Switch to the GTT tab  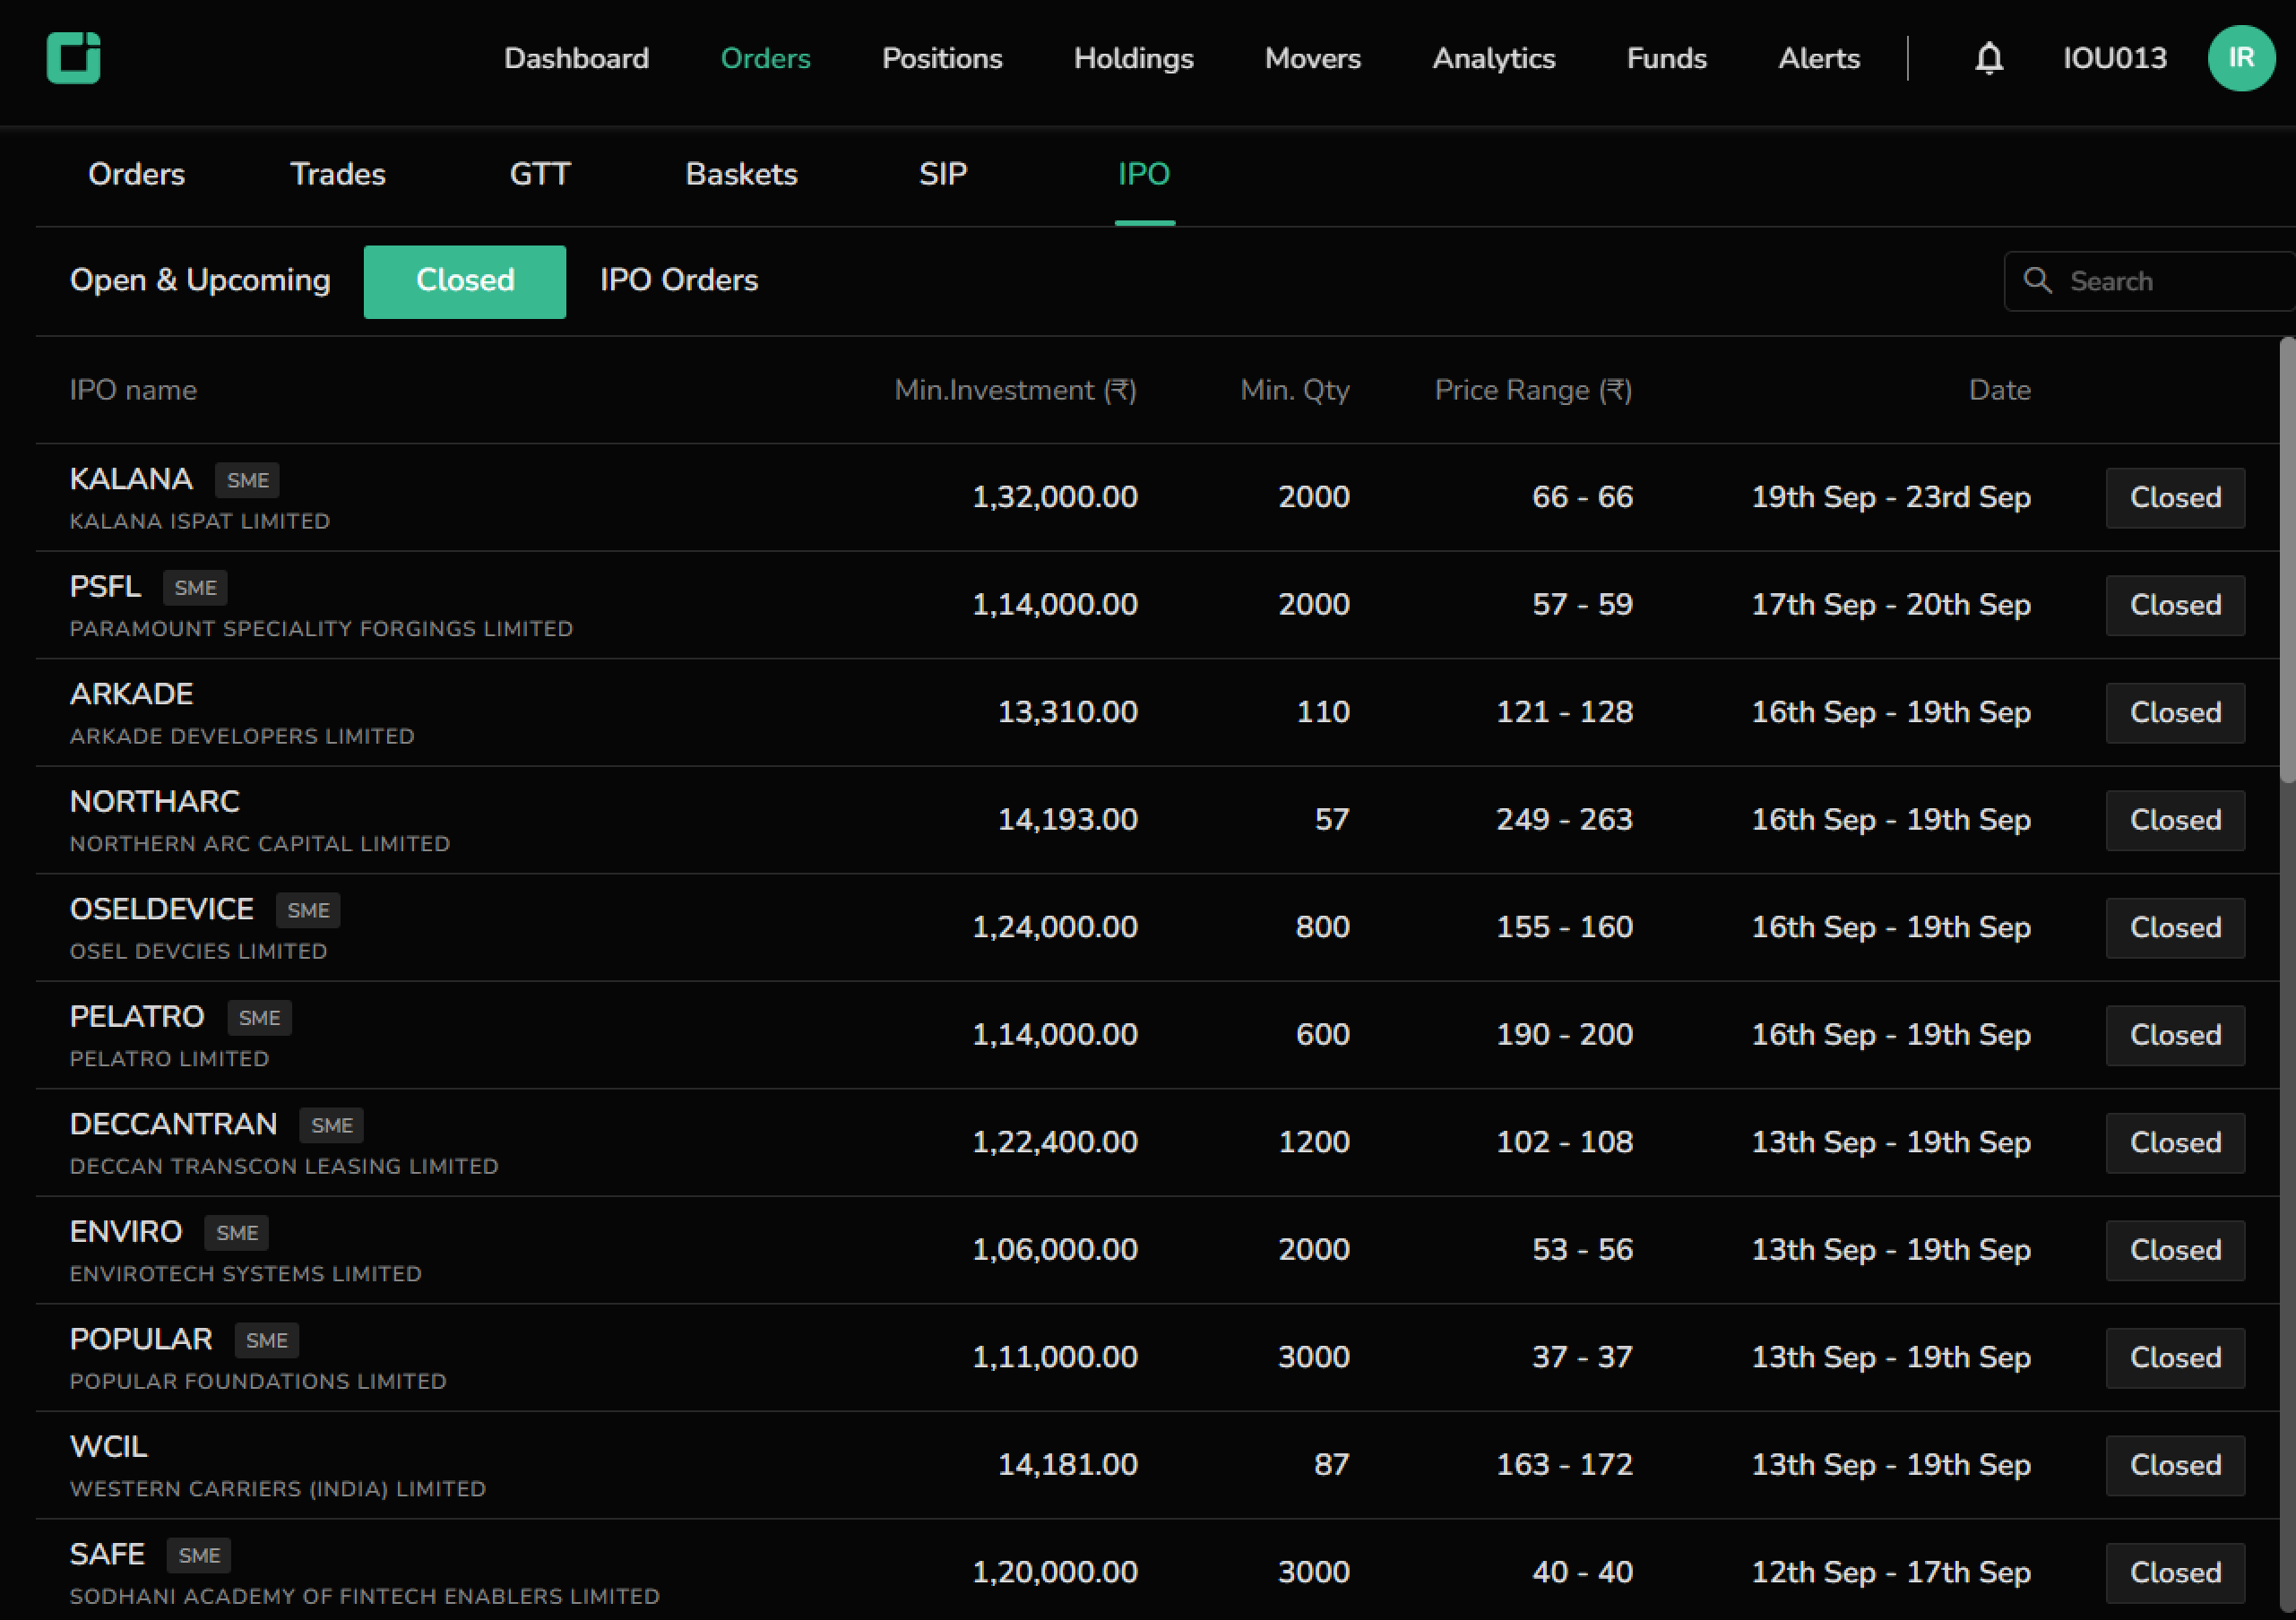coord(540,174)
